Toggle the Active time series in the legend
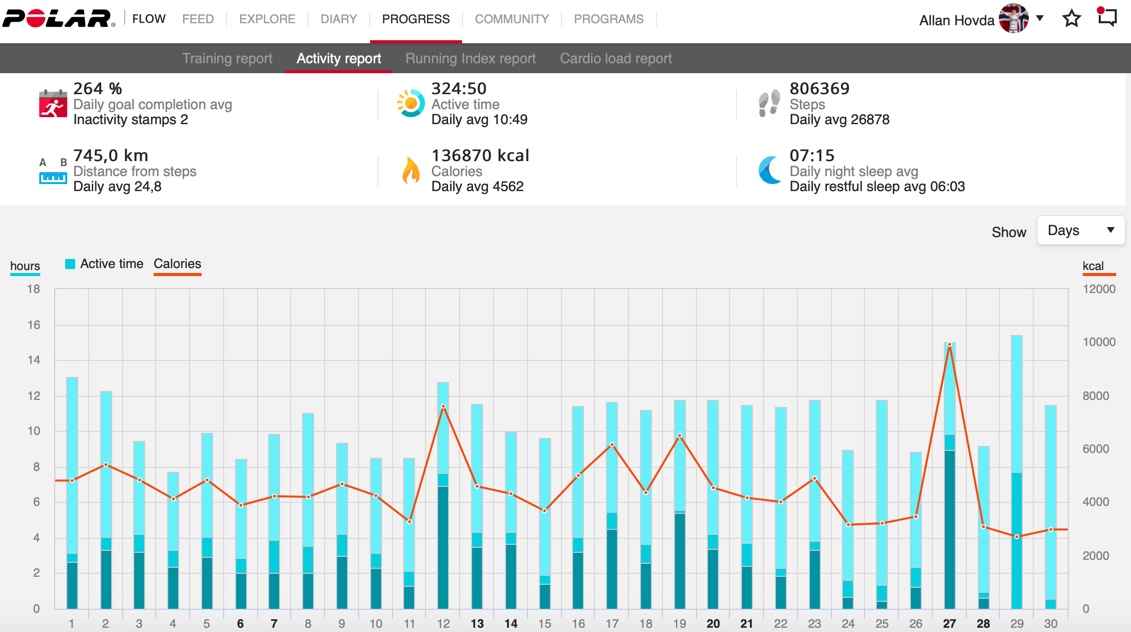Viewport: 1131px width, 632px height. click(x=103, y=263)
